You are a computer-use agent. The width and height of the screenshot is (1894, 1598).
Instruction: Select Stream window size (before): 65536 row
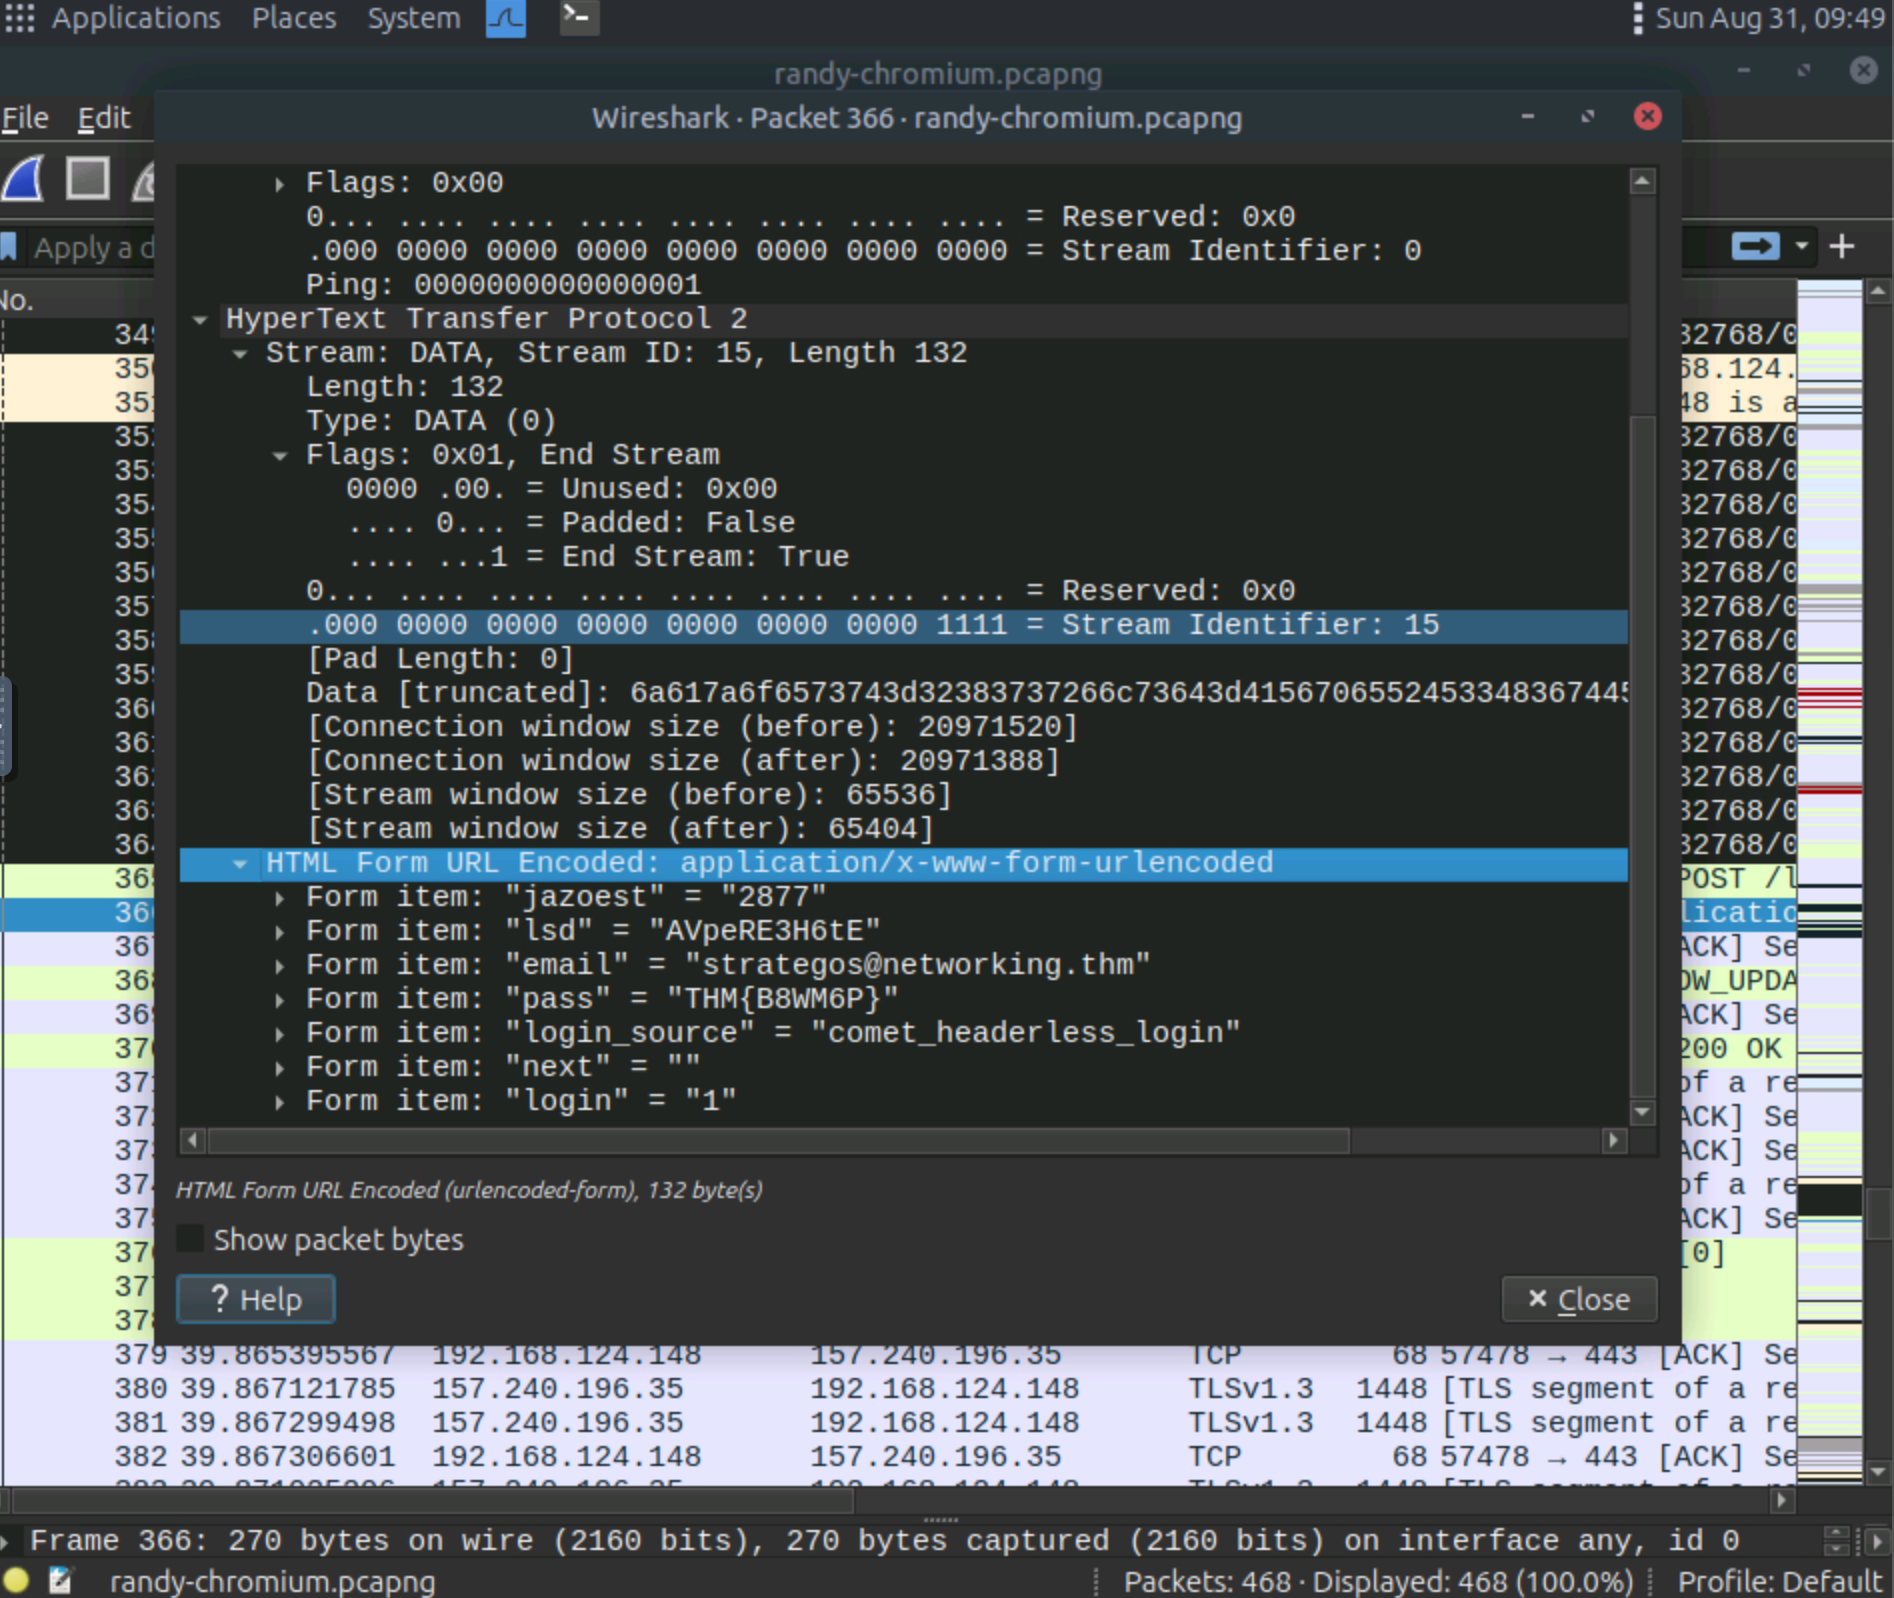[x=904, y=795]
